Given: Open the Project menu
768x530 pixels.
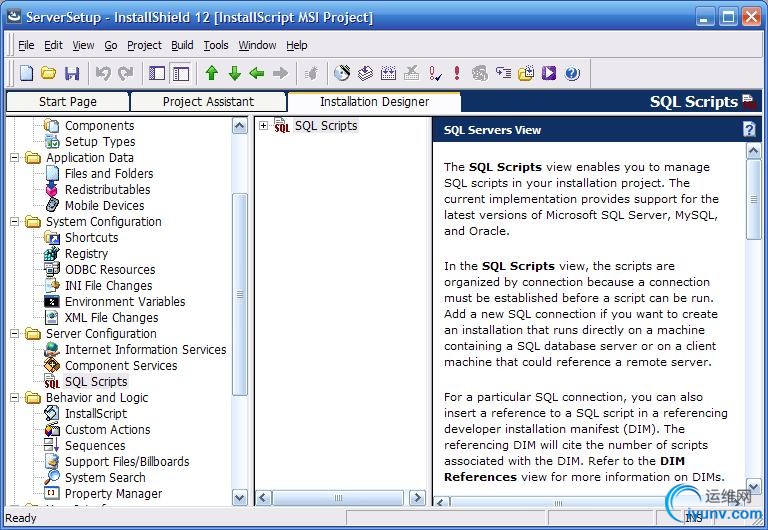Looking at the screenshot, I should (x=144, y=46).
